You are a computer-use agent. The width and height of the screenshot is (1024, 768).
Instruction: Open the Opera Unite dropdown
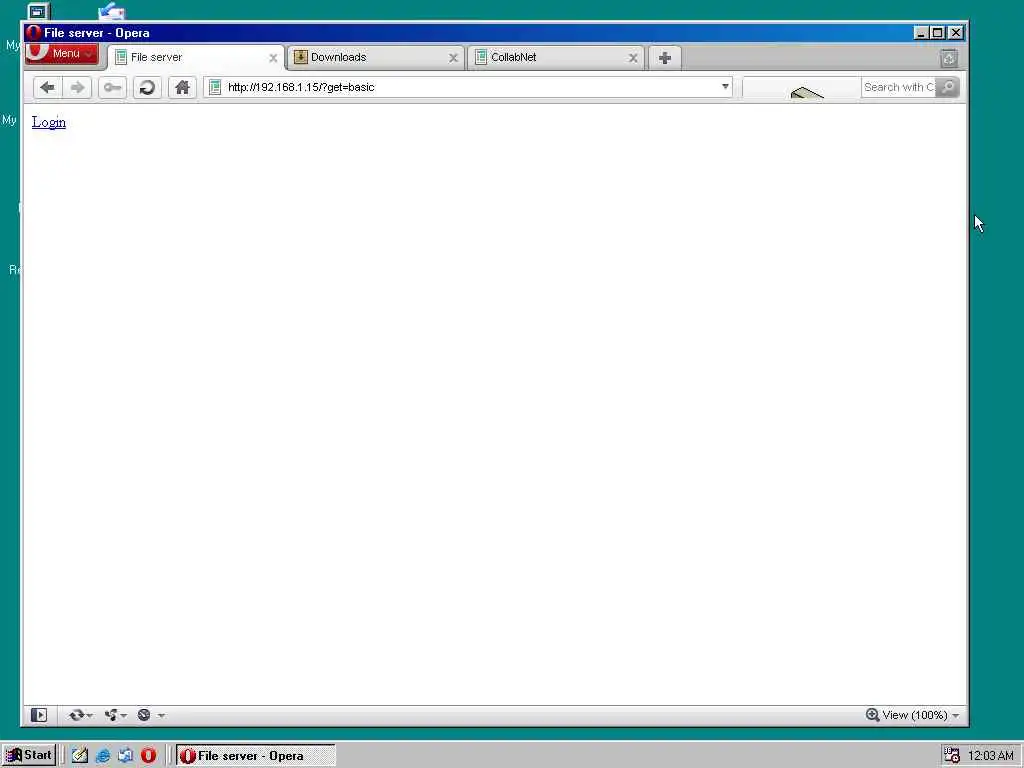tap(116, 715)
